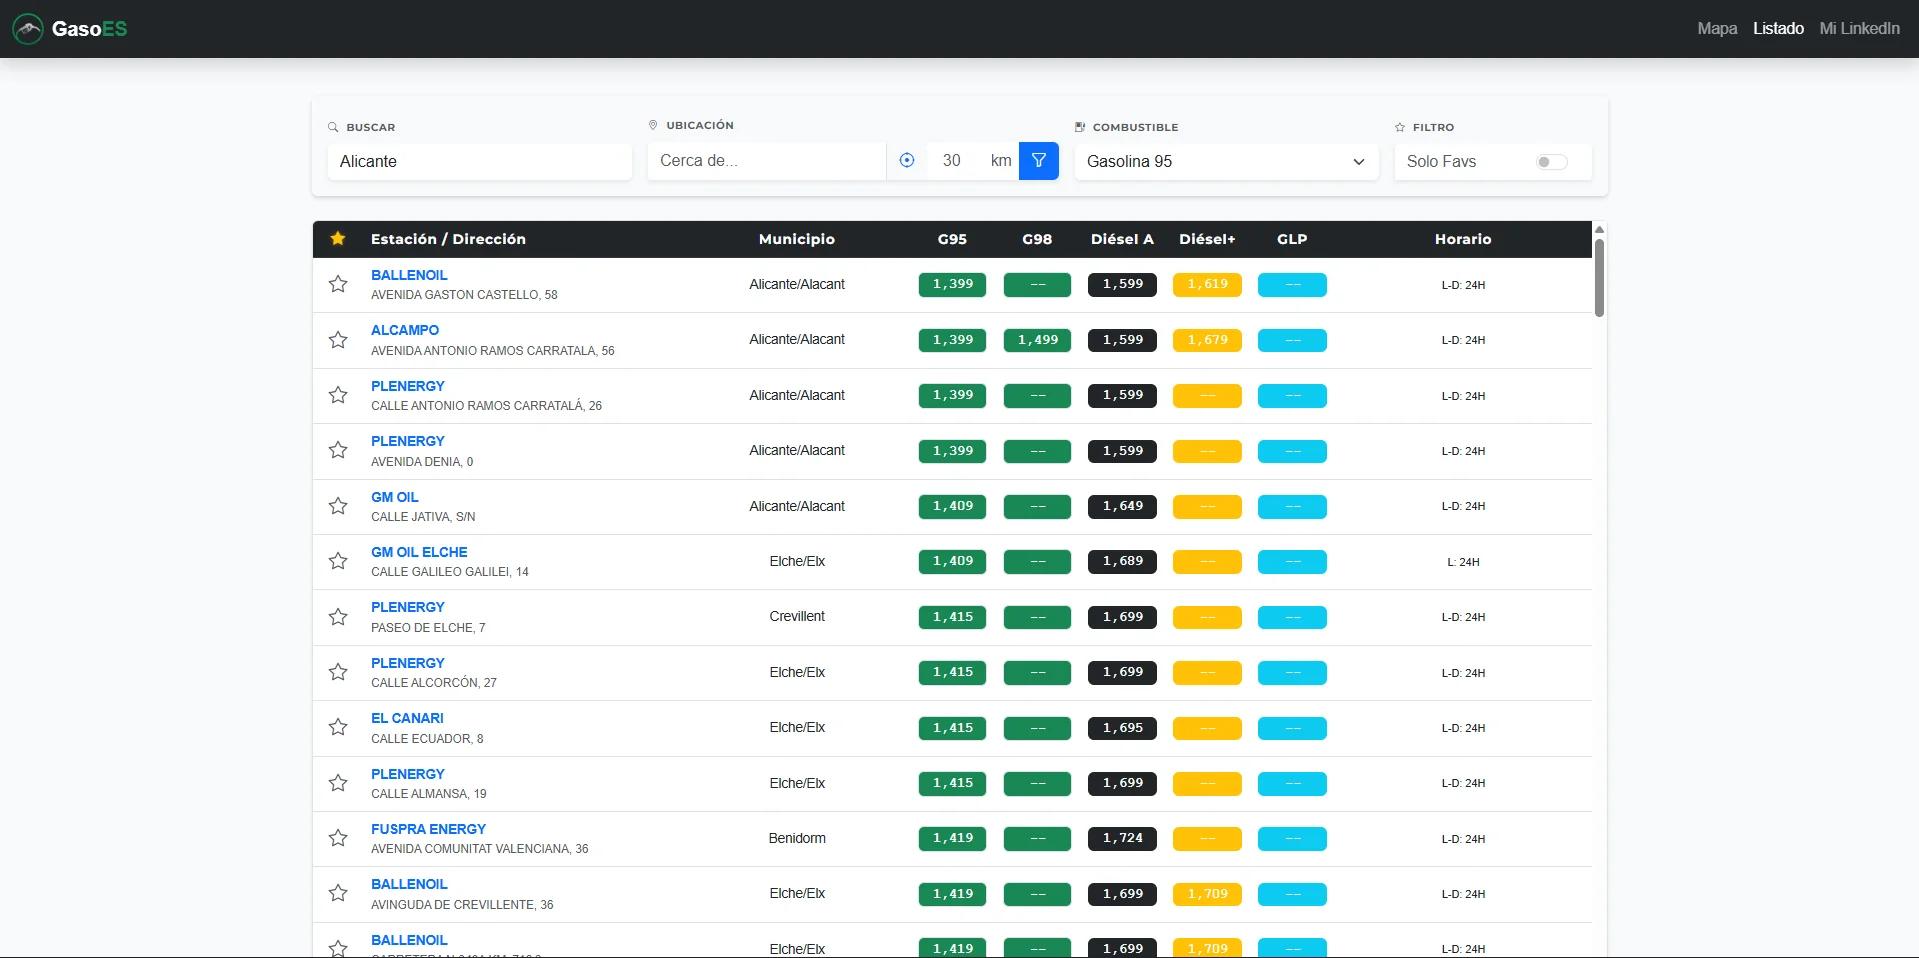
Task: Star the FUSPRA ENERGY station
Action: (338, 838)
